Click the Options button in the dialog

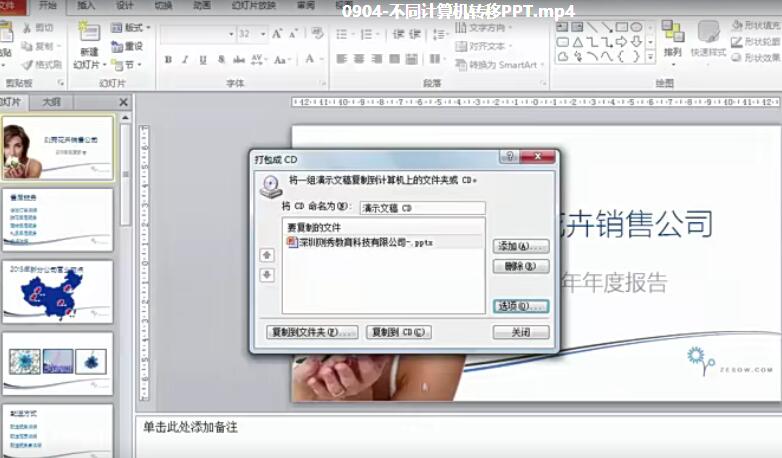pyautogui.click(x=521, y=305)
